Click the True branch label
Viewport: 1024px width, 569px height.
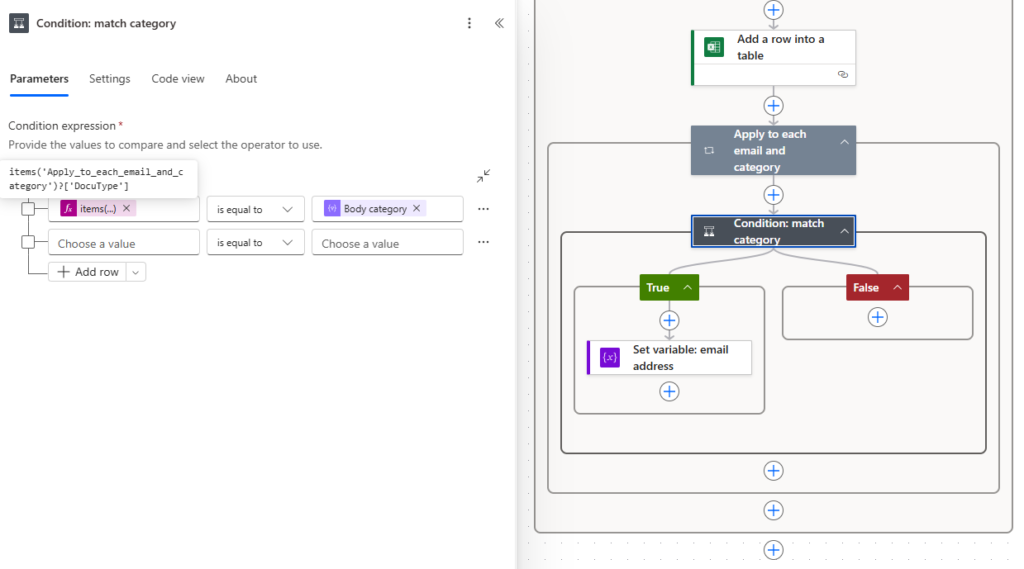coord(658,287)
